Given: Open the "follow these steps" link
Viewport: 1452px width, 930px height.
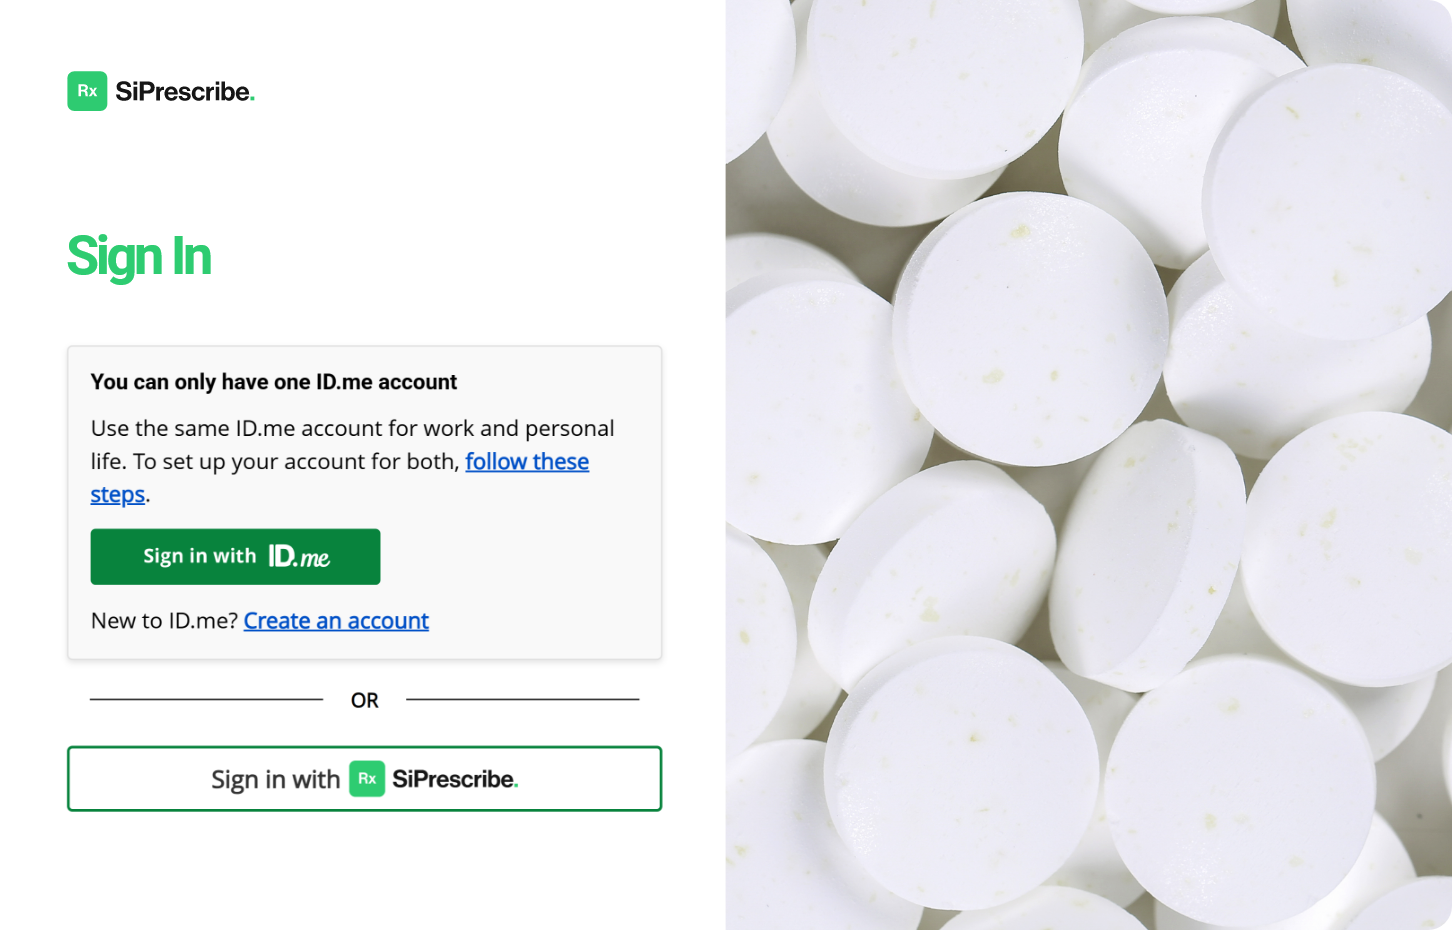Looking at the screenshot, I should point(526,462).
